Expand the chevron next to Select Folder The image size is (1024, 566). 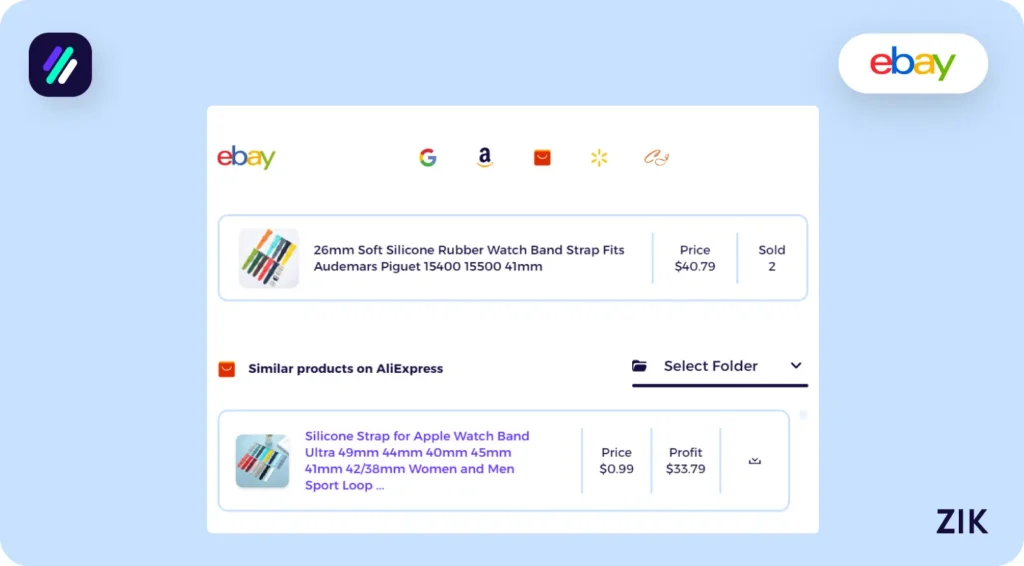coord(796,366)
